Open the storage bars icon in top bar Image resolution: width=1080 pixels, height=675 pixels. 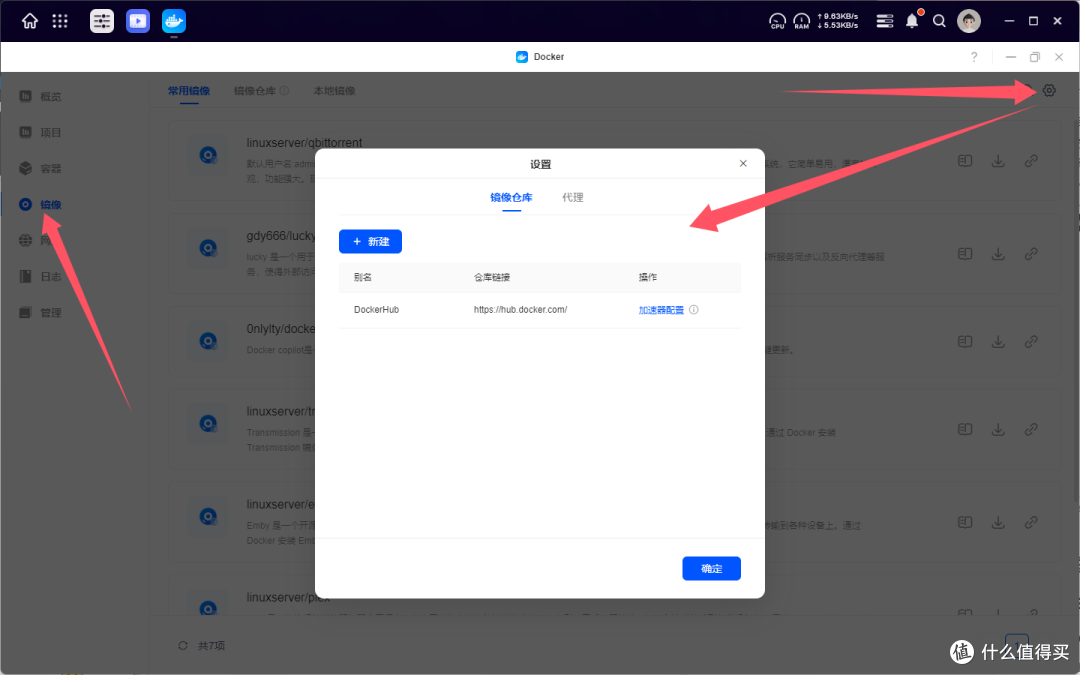(x=884, y=21)
